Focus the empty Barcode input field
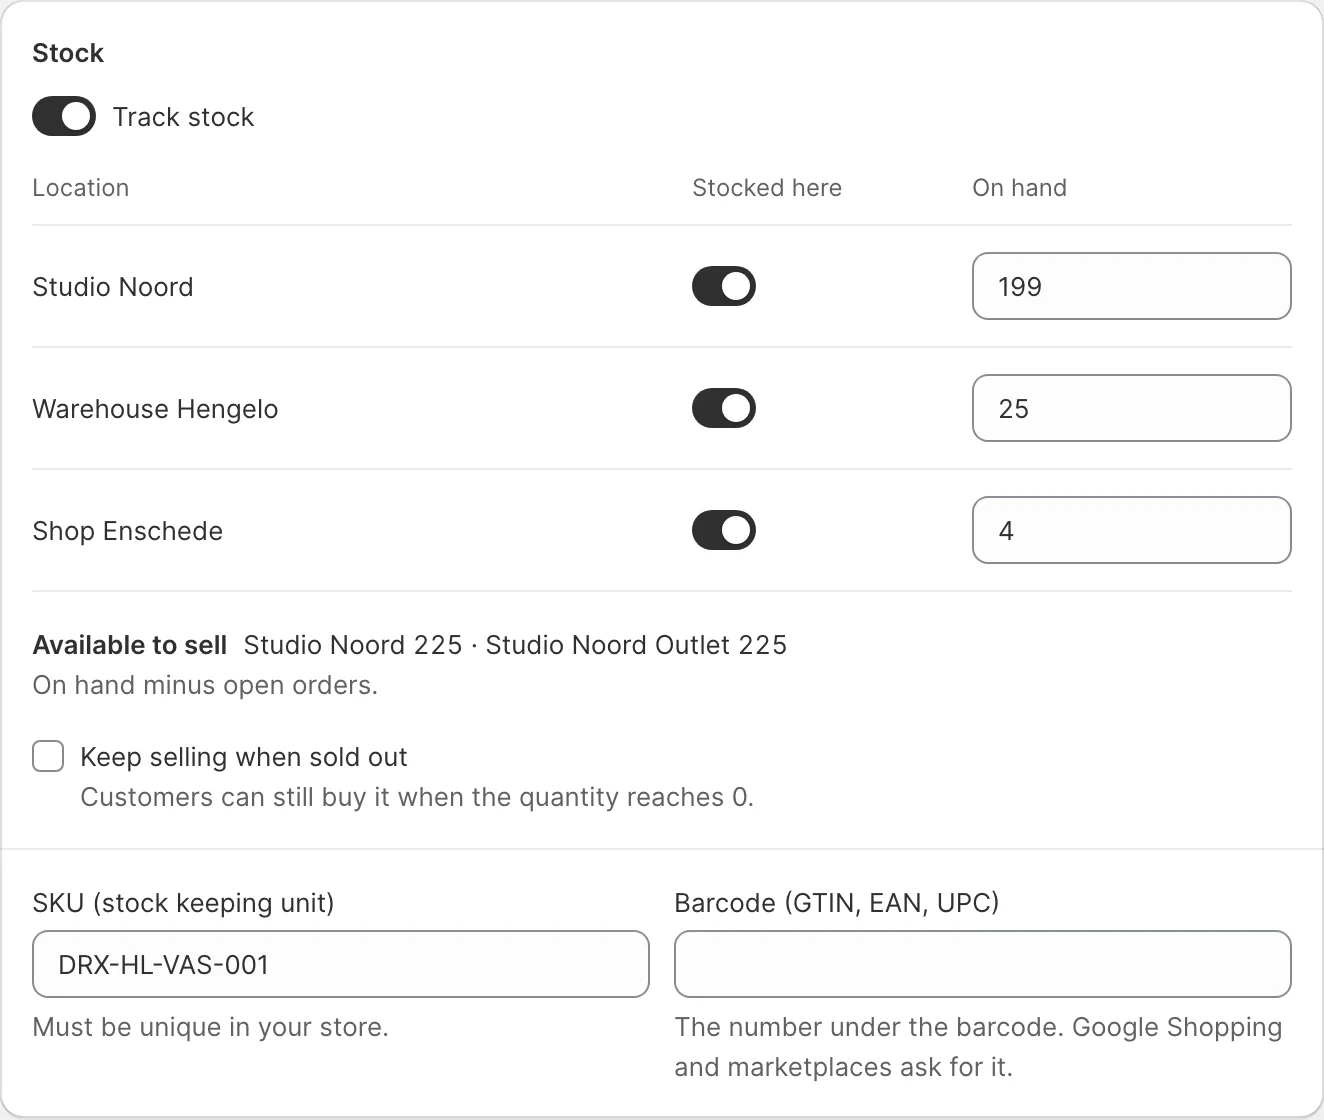The width and height of the screenshot is (1324, 1120). point(983,964)
